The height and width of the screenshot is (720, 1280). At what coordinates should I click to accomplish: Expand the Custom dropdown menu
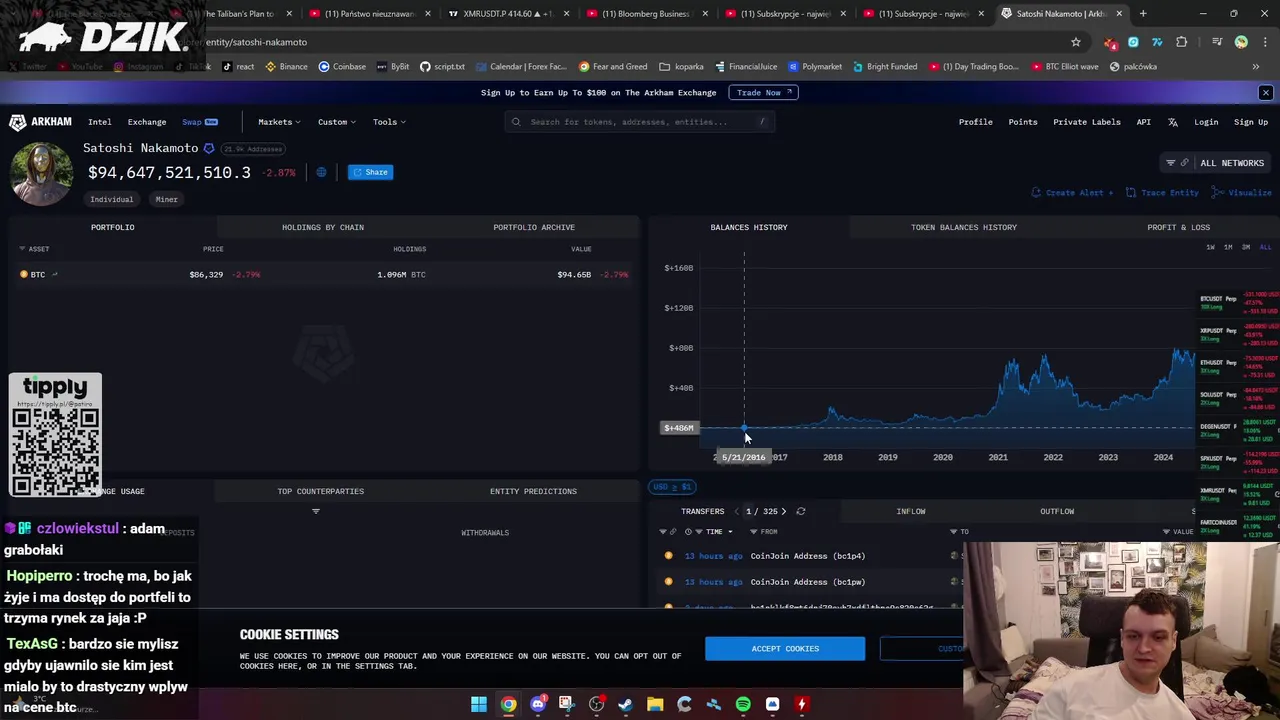[x=336, y=122]
